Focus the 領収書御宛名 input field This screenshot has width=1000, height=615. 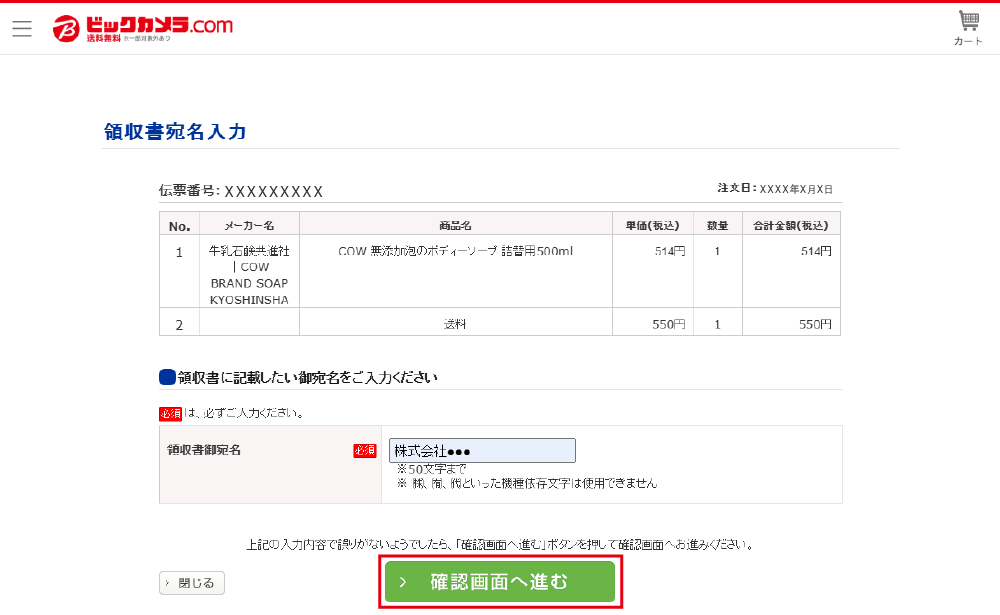482,450
